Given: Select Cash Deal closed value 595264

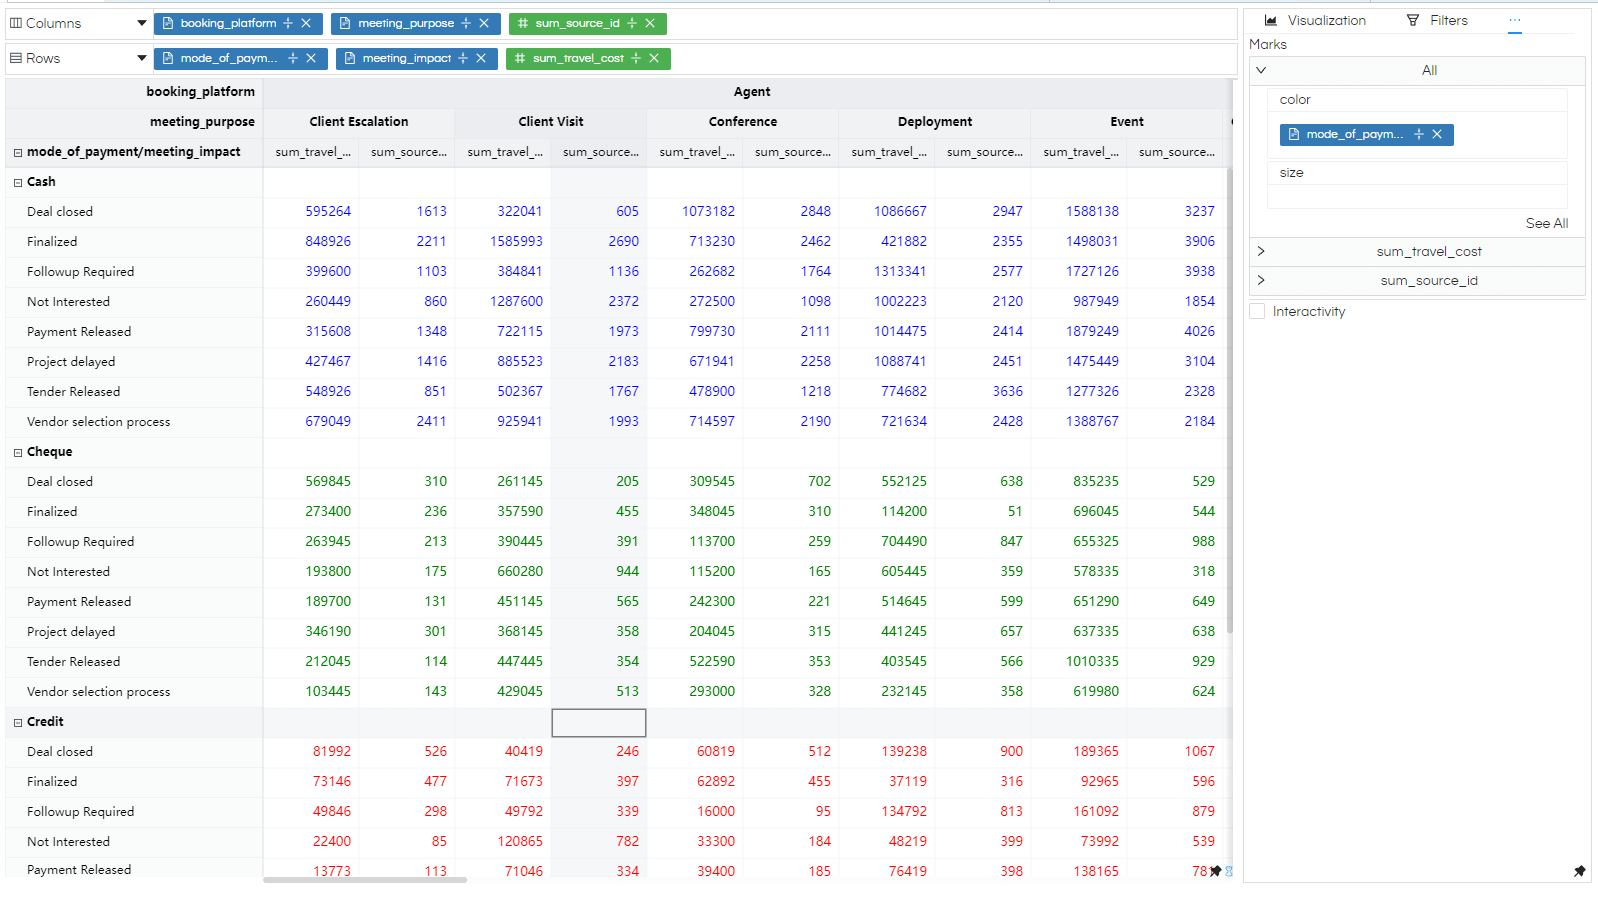Looking at the screenshot, I should 328,211.
